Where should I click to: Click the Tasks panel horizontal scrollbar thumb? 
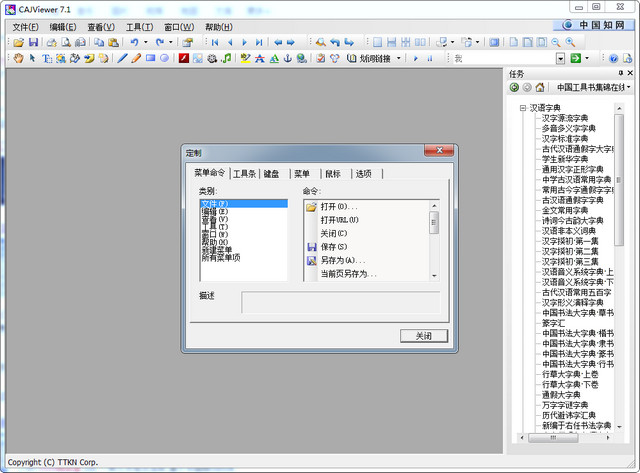[x=553, y=437]
